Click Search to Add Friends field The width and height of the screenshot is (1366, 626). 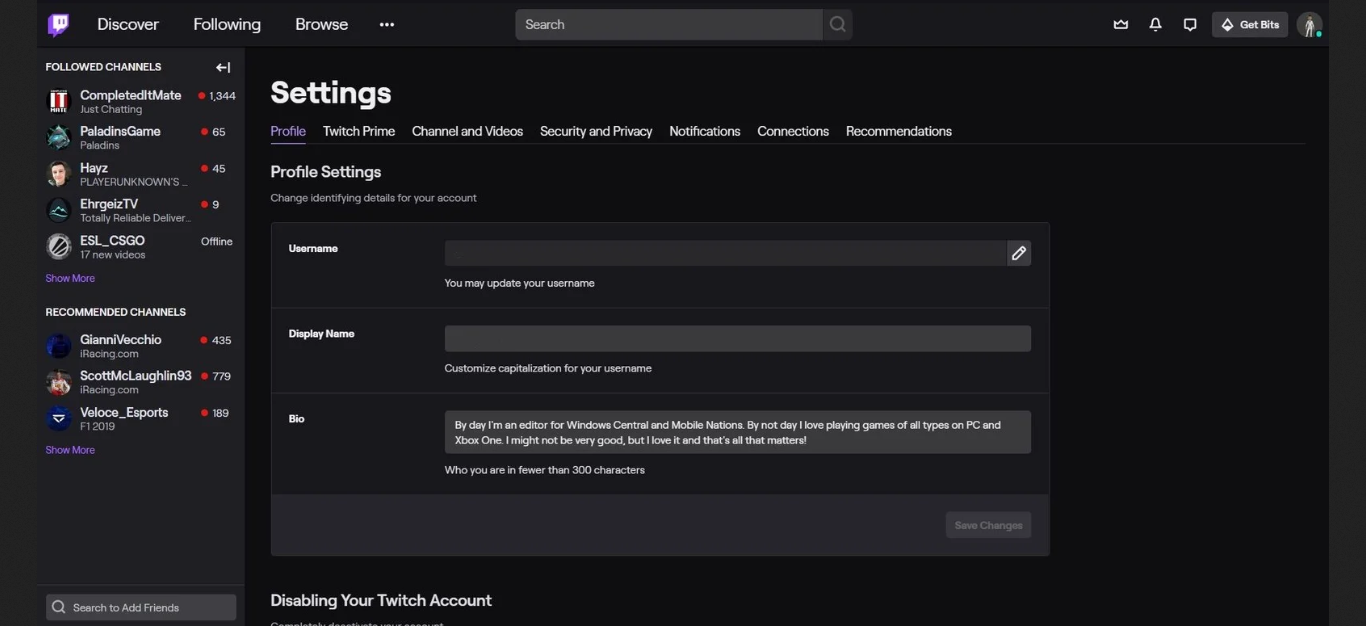141,607
